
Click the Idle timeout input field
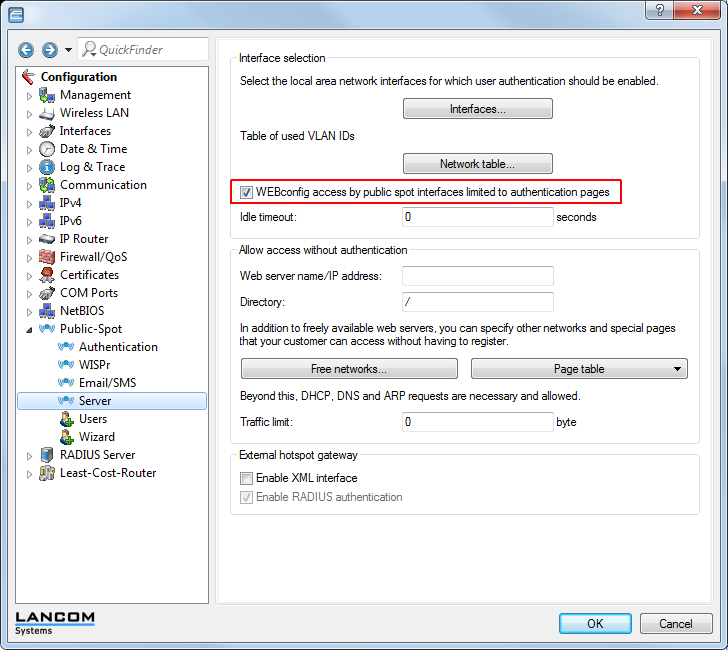click(x=478, y=217)
